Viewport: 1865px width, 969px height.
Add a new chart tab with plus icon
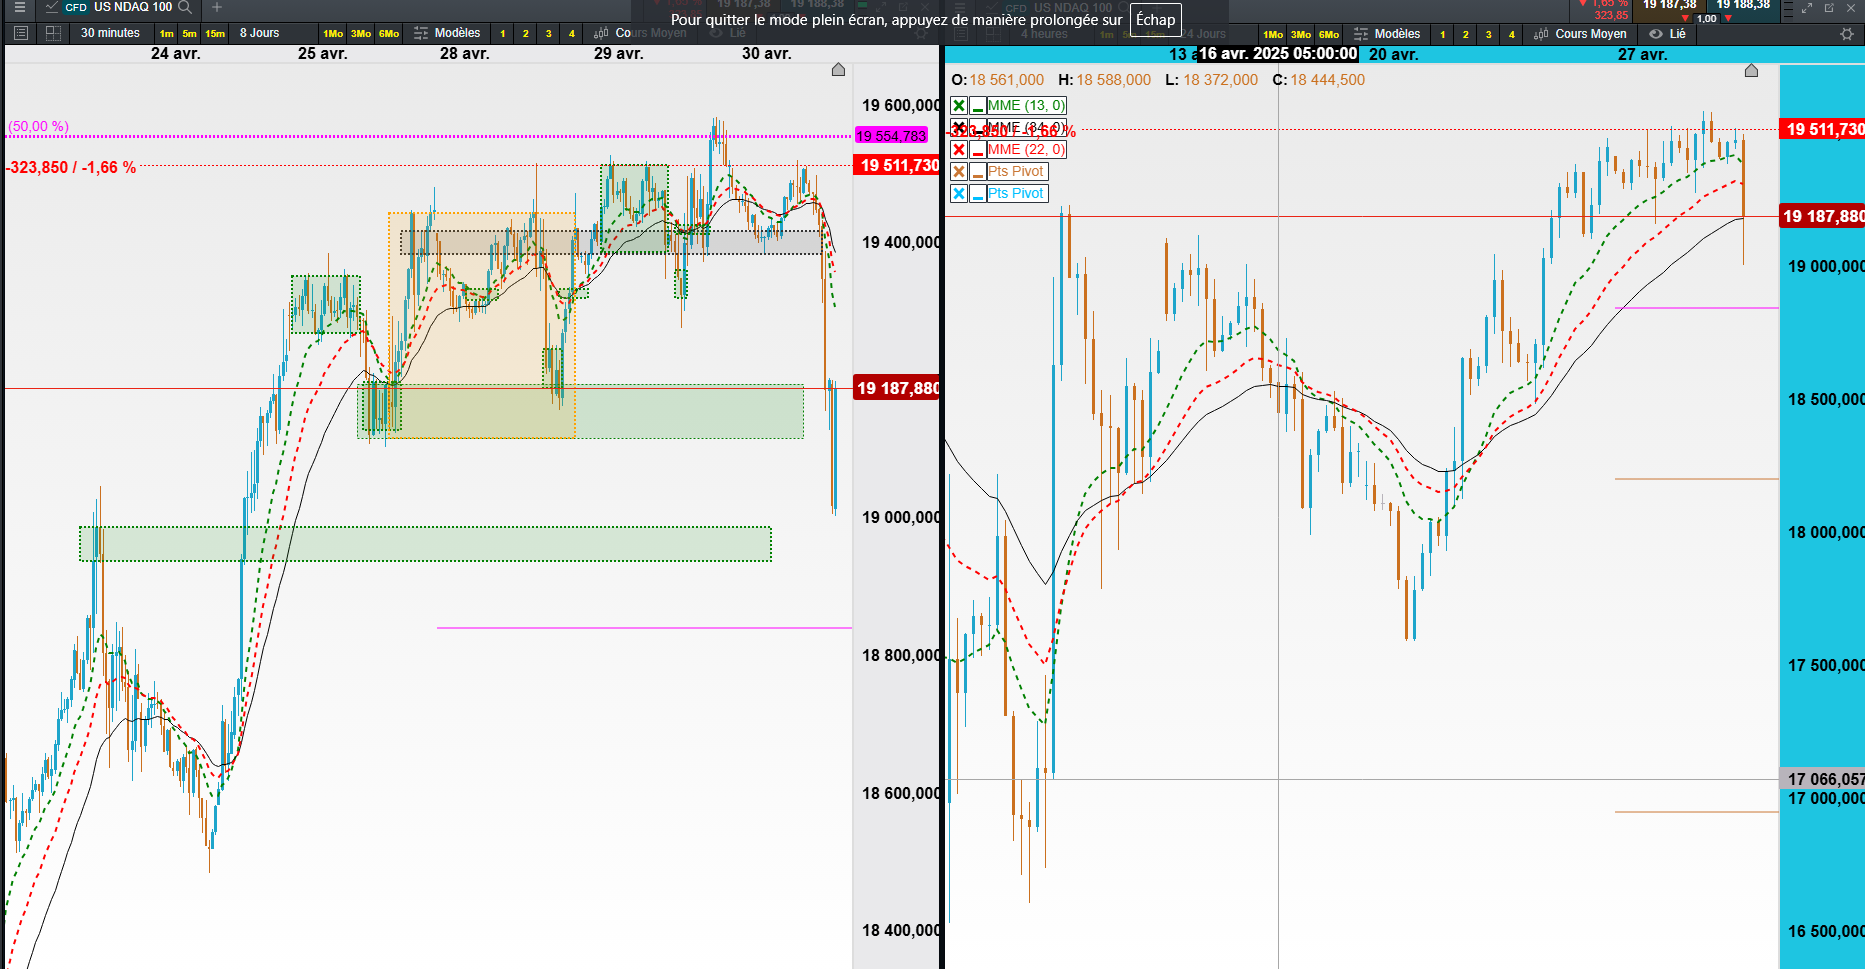tap(217, 7)
